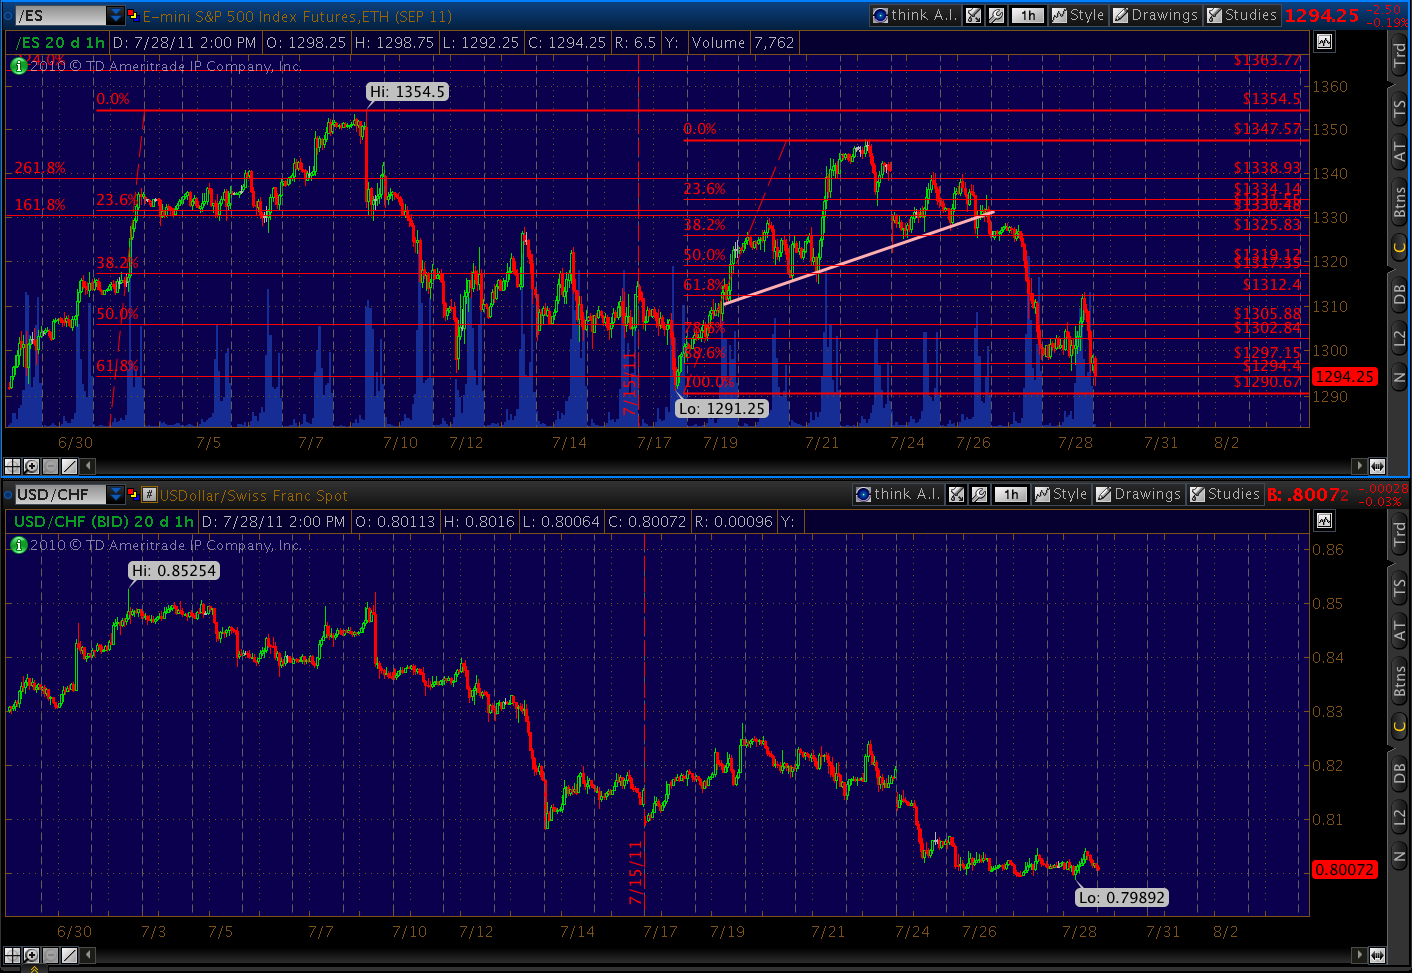Image resolution: width=1412 pixels, height=973 pixels.
Task: Expand the /ES symbol dropdown arrow
Action: [116, 15]
